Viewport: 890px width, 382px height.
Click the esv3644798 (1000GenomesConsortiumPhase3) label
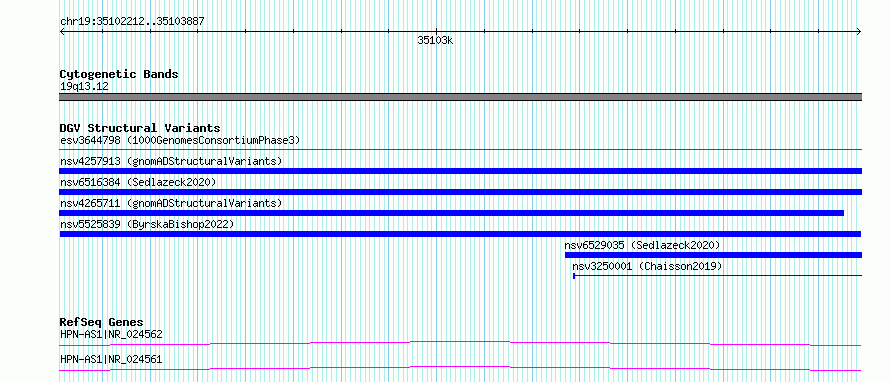[180, 140]
